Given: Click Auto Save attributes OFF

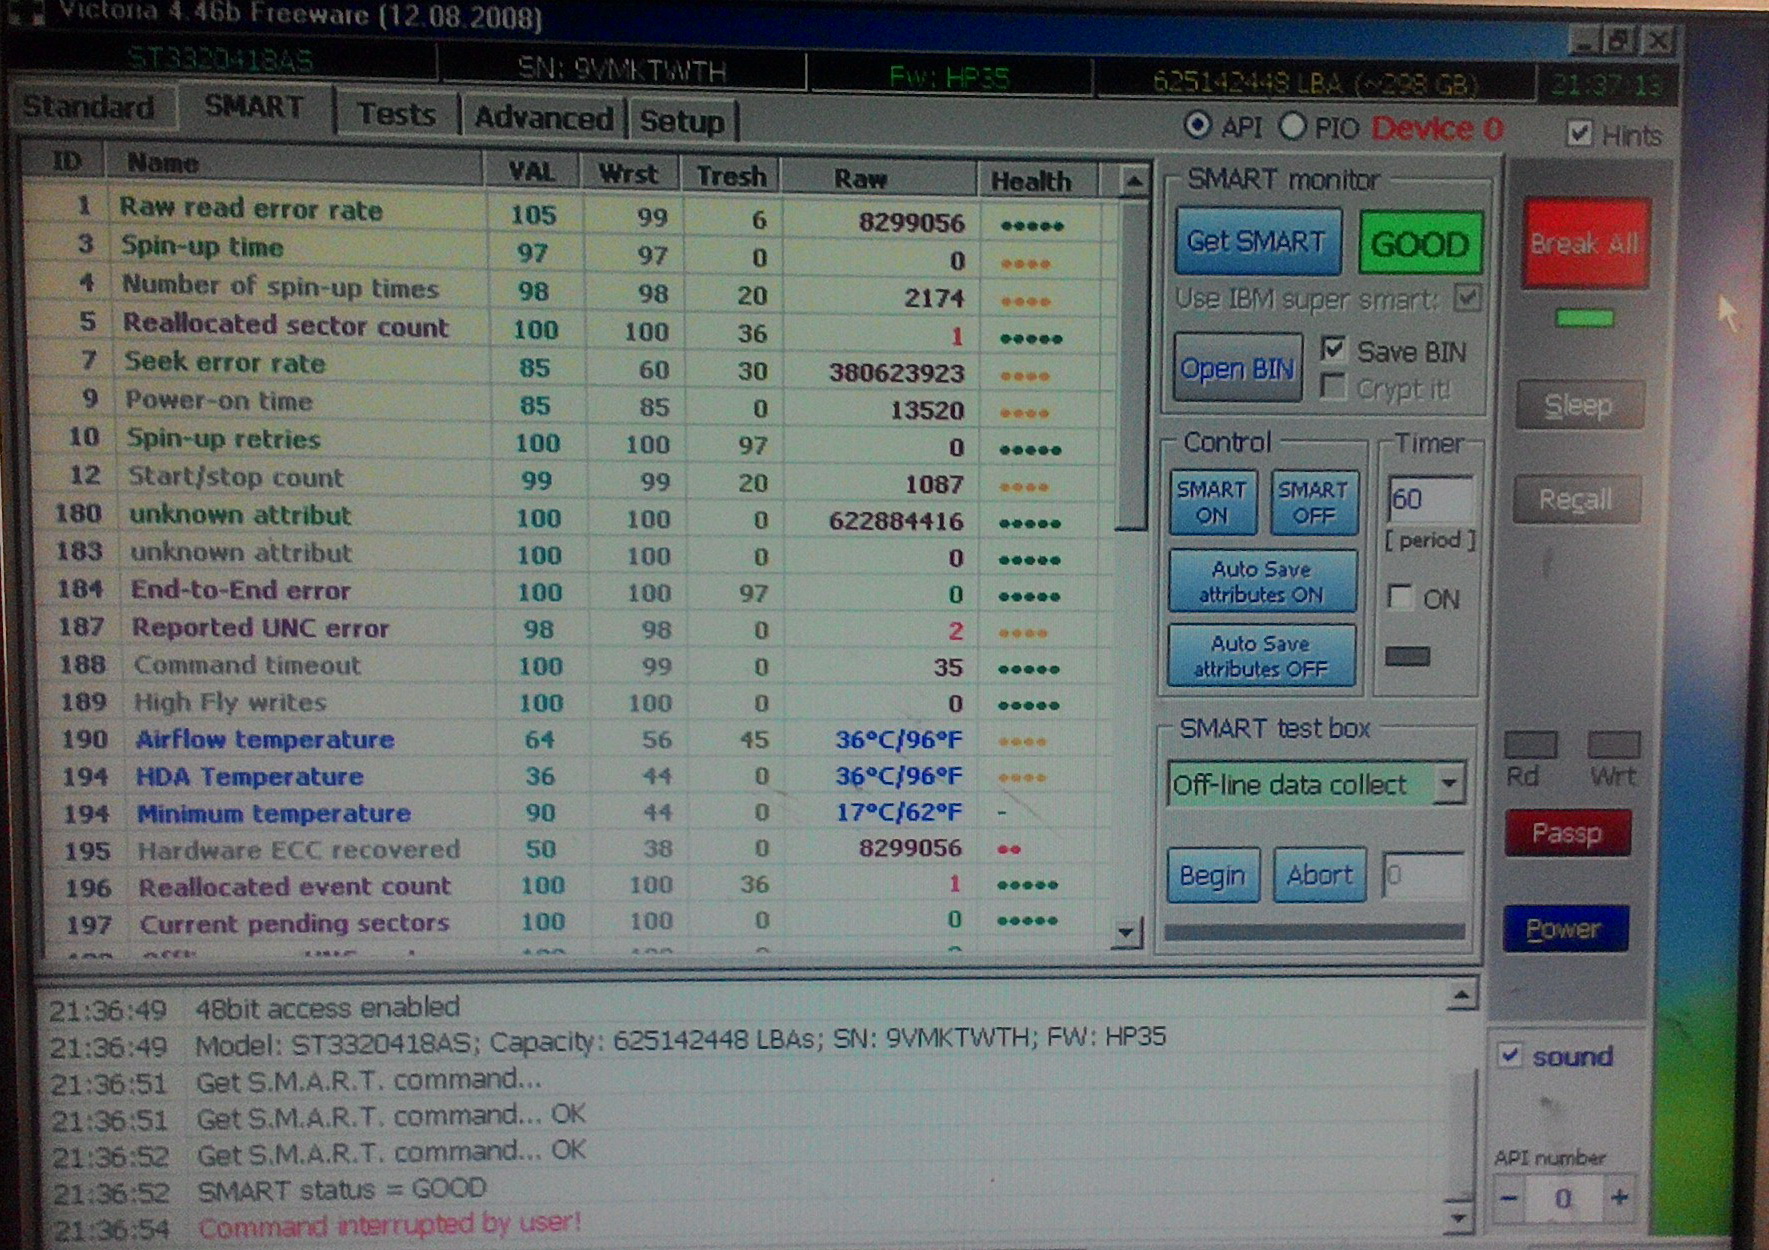Looking at the screenshot, I should (x=1261, y=655).
